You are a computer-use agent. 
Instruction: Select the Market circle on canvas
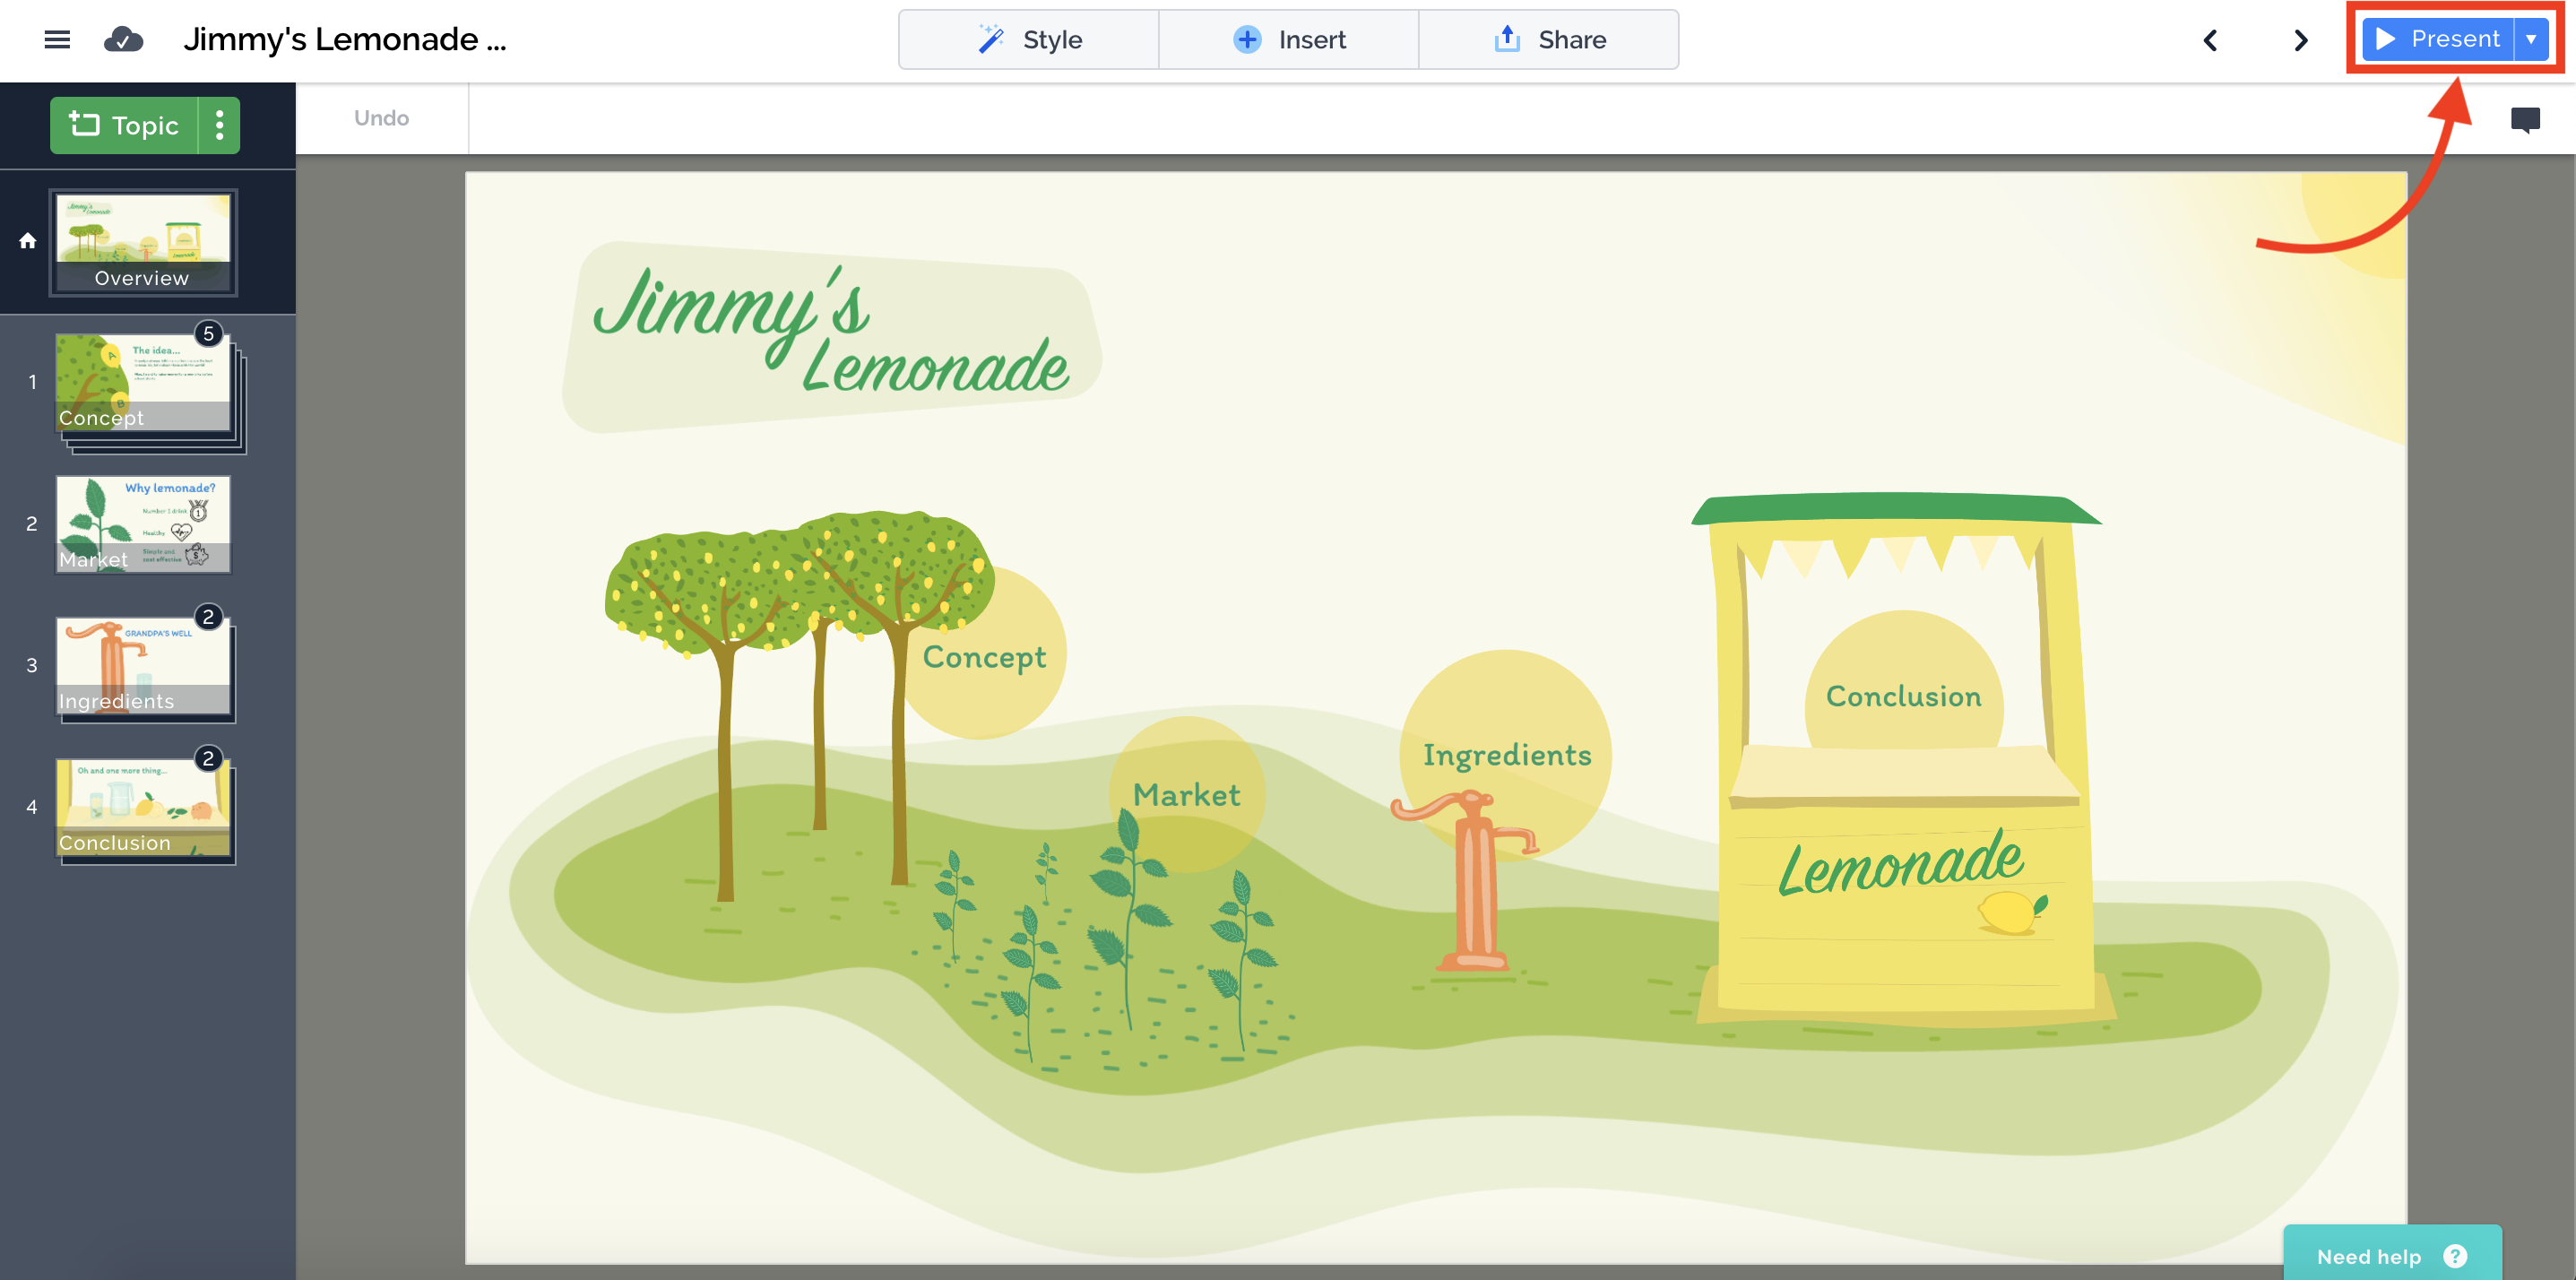coord(1187,794)
